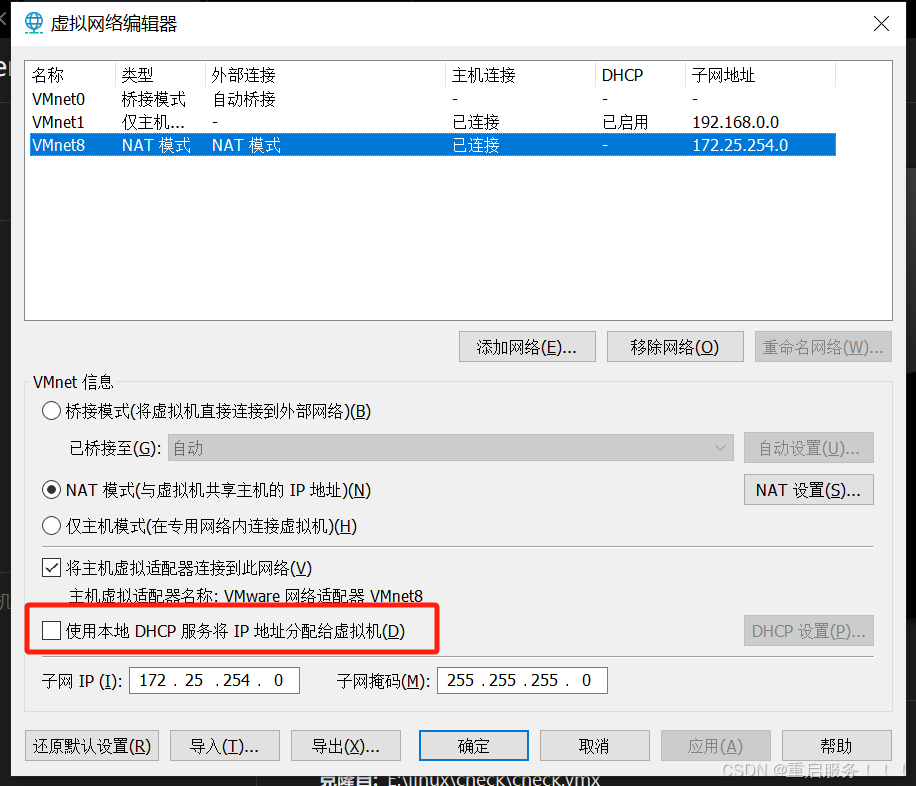
Task: Open NAT 设置(S)... button
Action: point(809,490)
